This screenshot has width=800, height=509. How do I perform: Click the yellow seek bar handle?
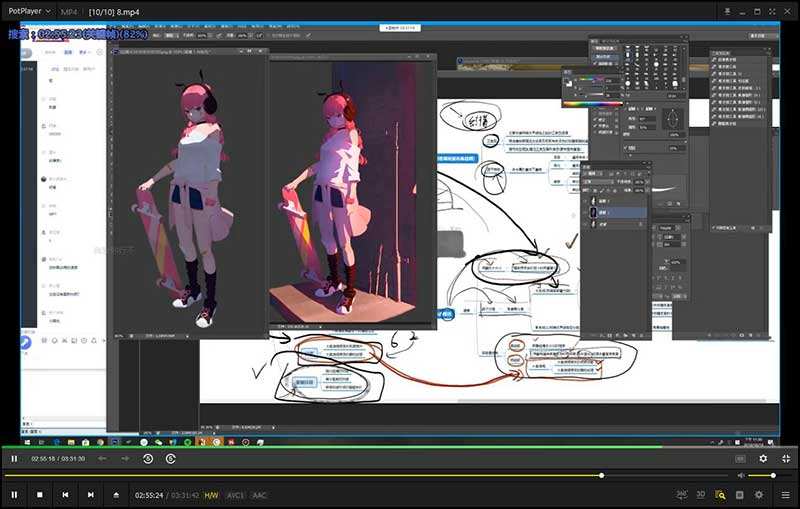[x=601, y=476]
